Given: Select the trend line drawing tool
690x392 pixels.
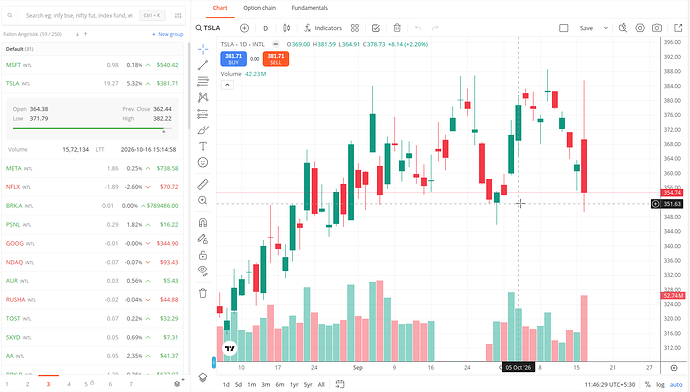Looking at the screenshot, I should click(x=203, y=66).
